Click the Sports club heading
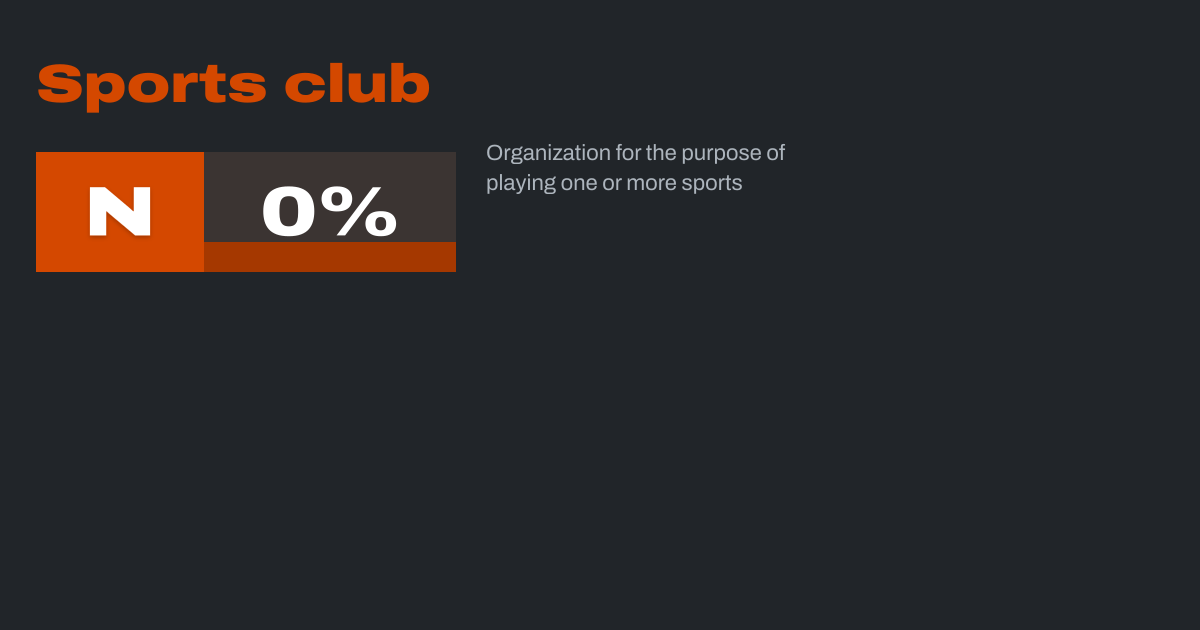Viewport: 1200px width, 630px height. 233,85
